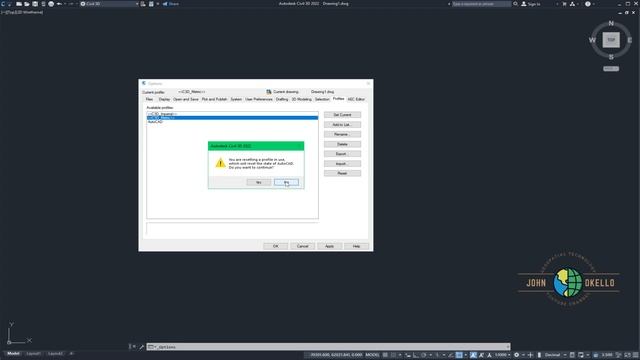Click South on the ViewCube compass
Image resolution: width=640 pixels, height=360 pixels.
[x=611, y=57]
